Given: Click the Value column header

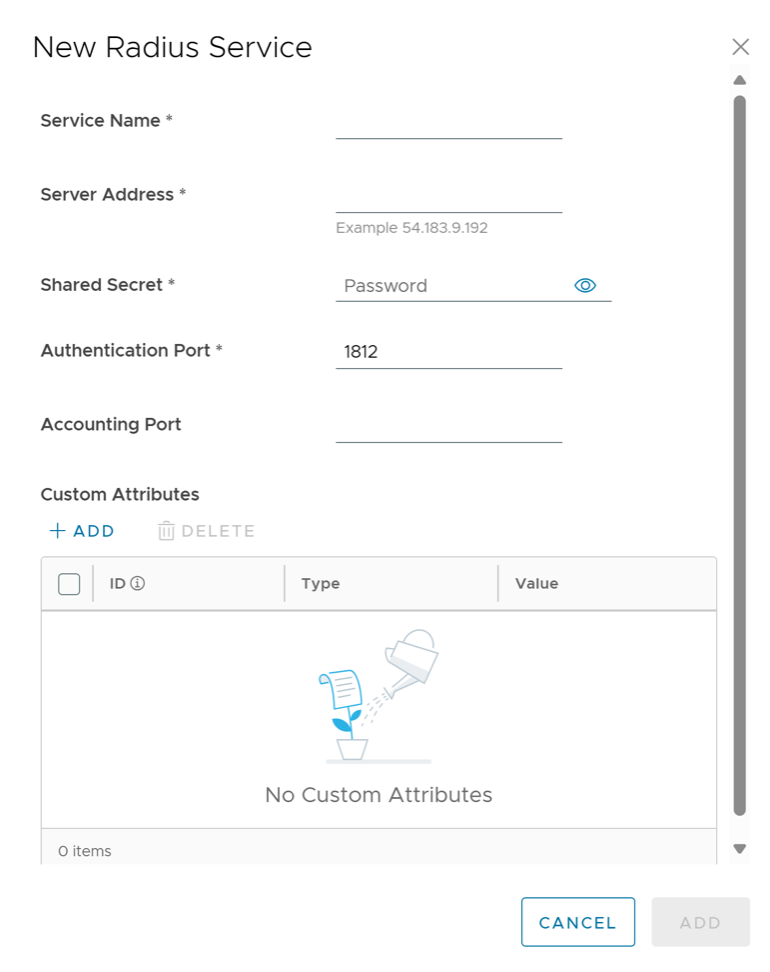Looking at the screenshot, I should pyautogui.click(x=537, y=583).
